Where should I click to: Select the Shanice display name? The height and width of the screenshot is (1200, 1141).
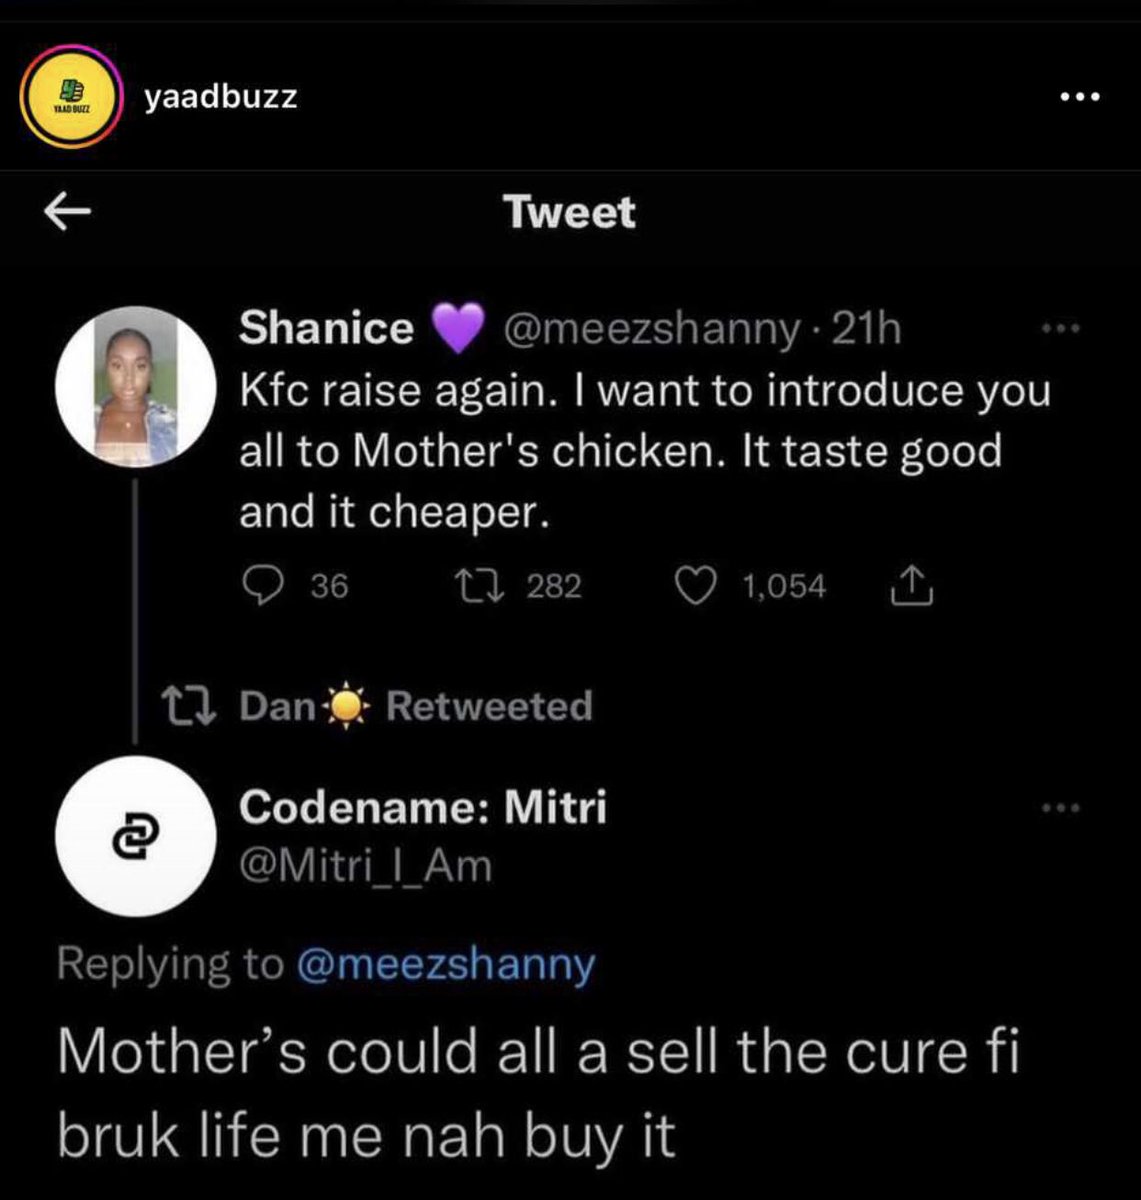click(x=326, y=328)
